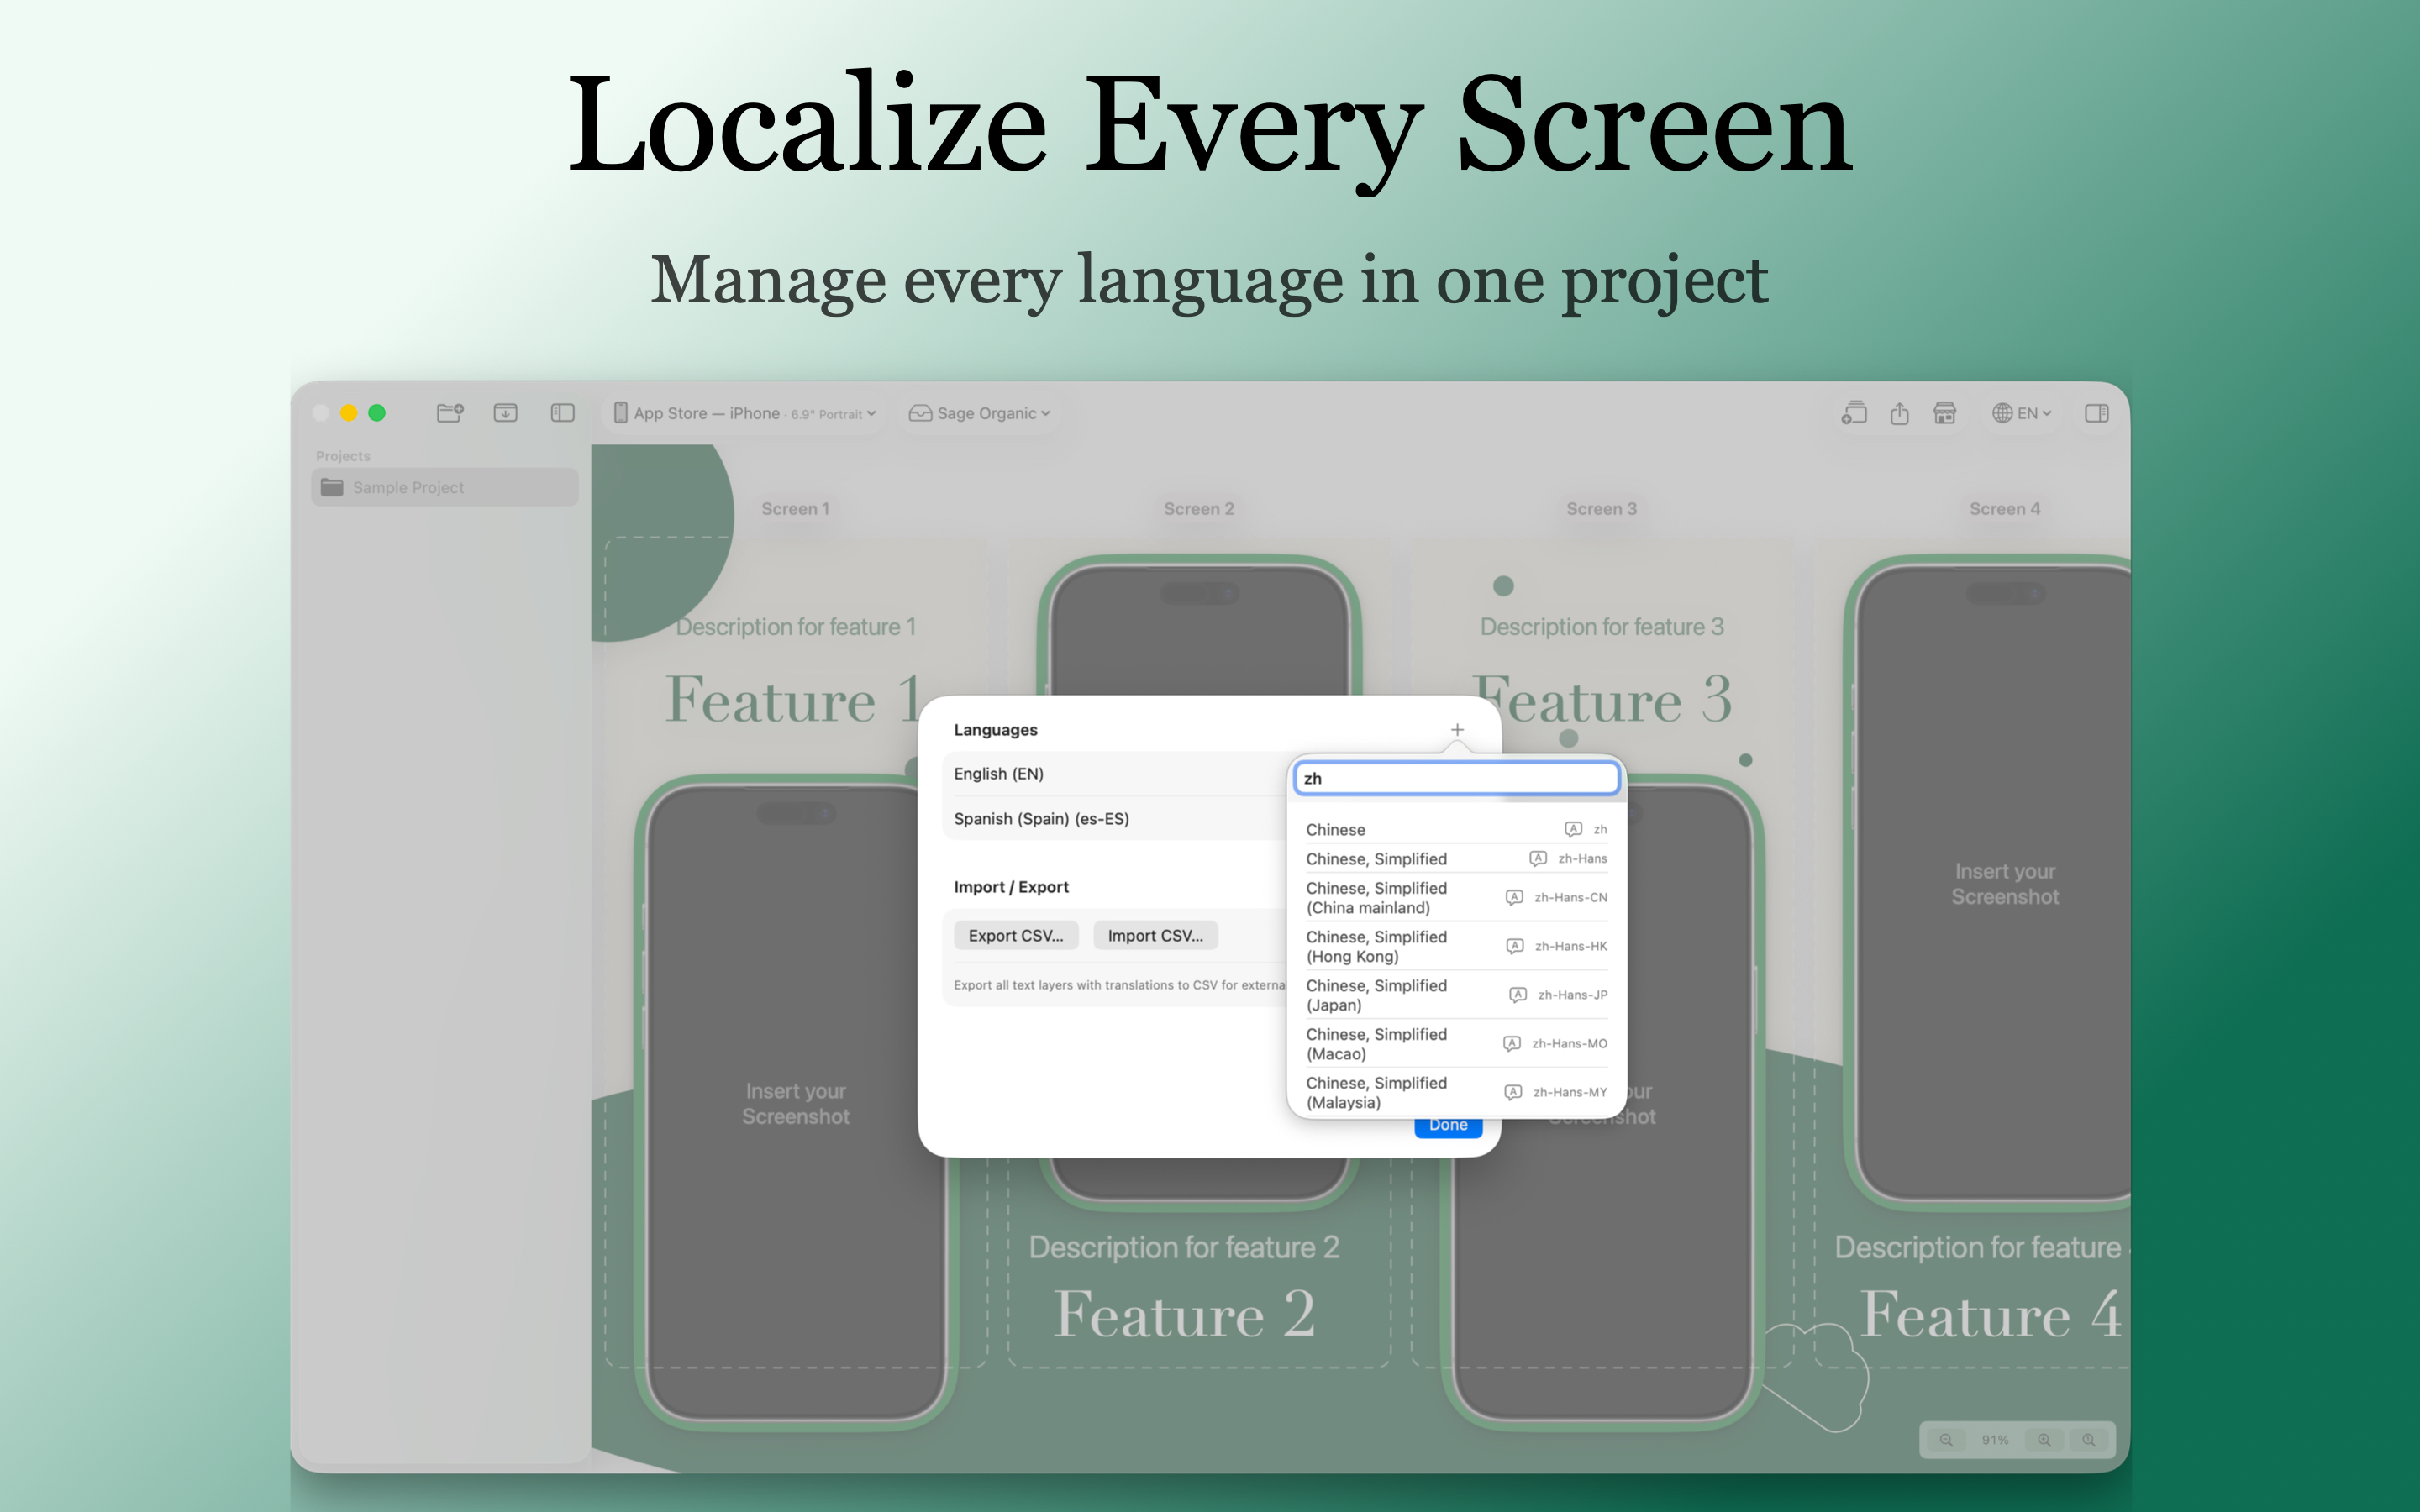Click the Feature 1 title text

pyautogui.click(x=792, y=699)
